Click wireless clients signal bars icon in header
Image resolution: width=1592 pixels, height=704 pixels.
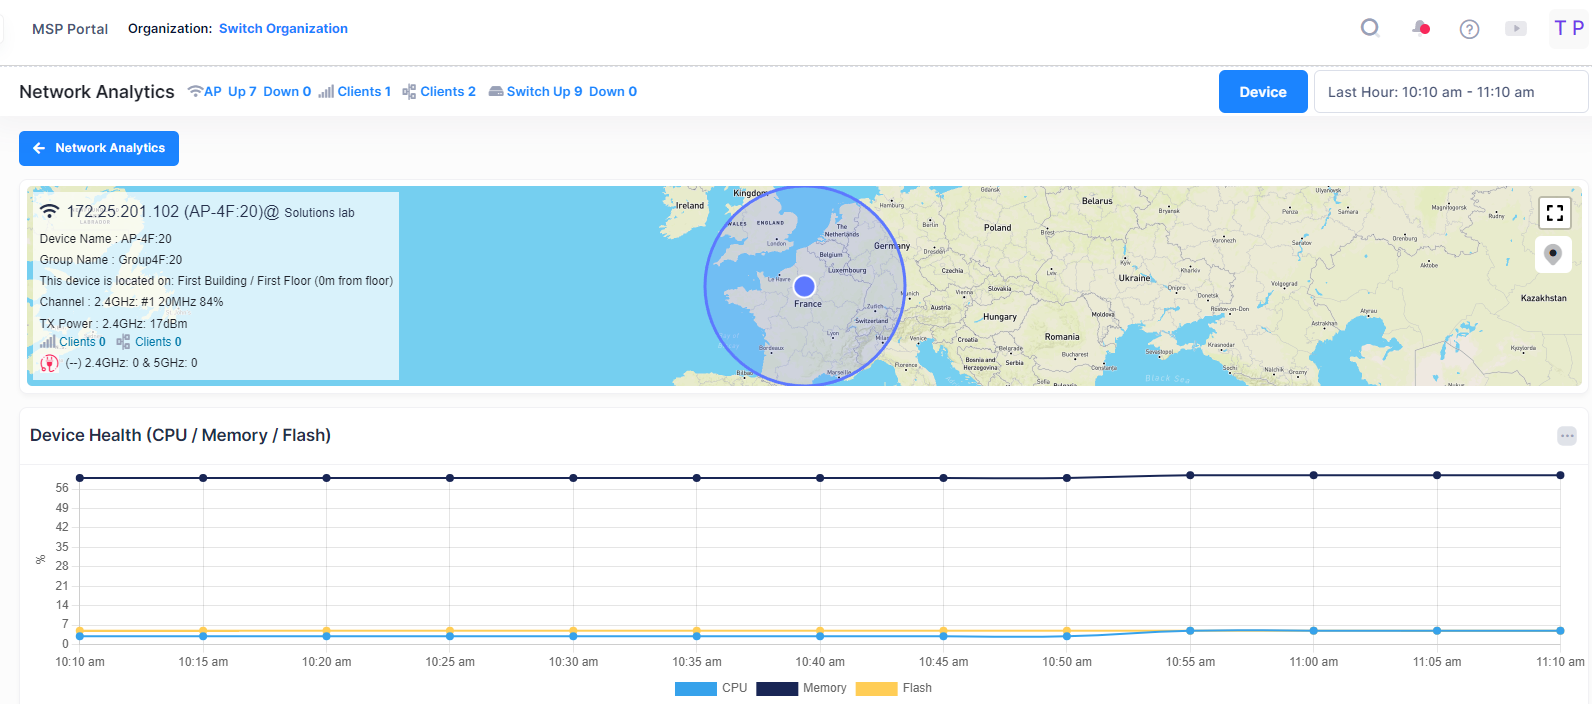[x=326, y=91]
